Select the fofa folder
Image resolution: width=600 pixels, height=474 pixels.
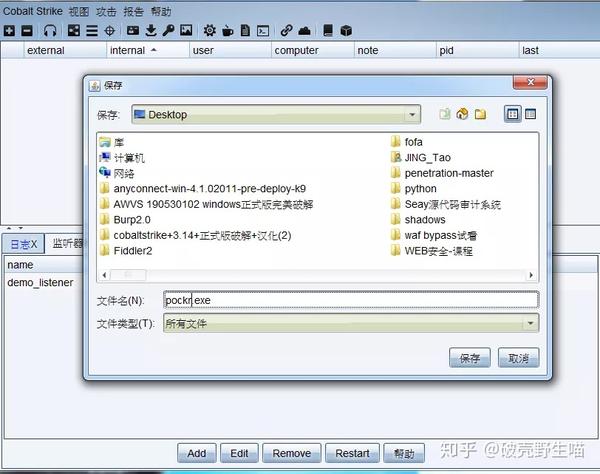click(x=407, y=142)
